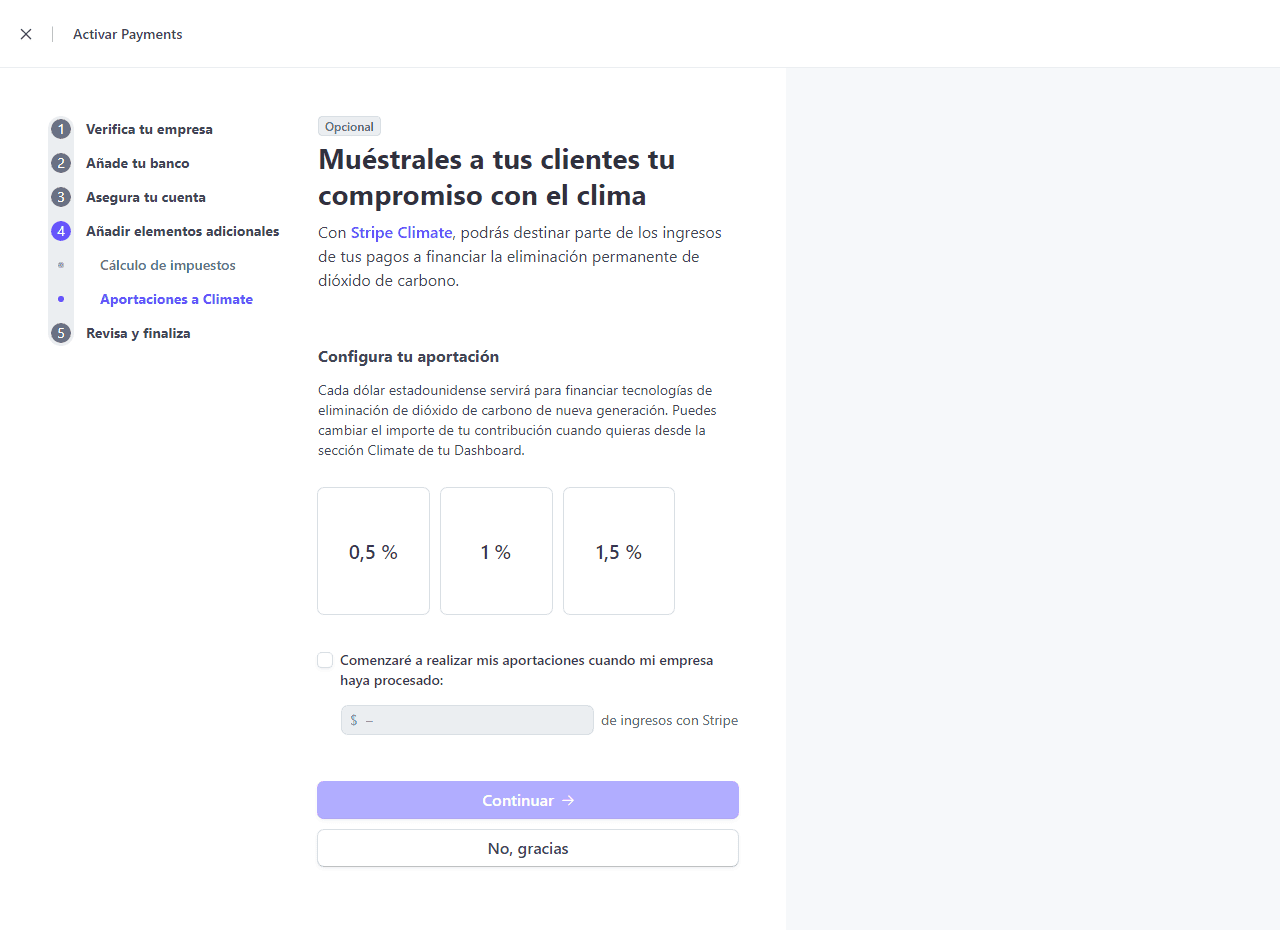1280x930 pixels.
Task: Click the step 1 circle icon for Verifica tu empresa
Action: [x=61, y=129]
